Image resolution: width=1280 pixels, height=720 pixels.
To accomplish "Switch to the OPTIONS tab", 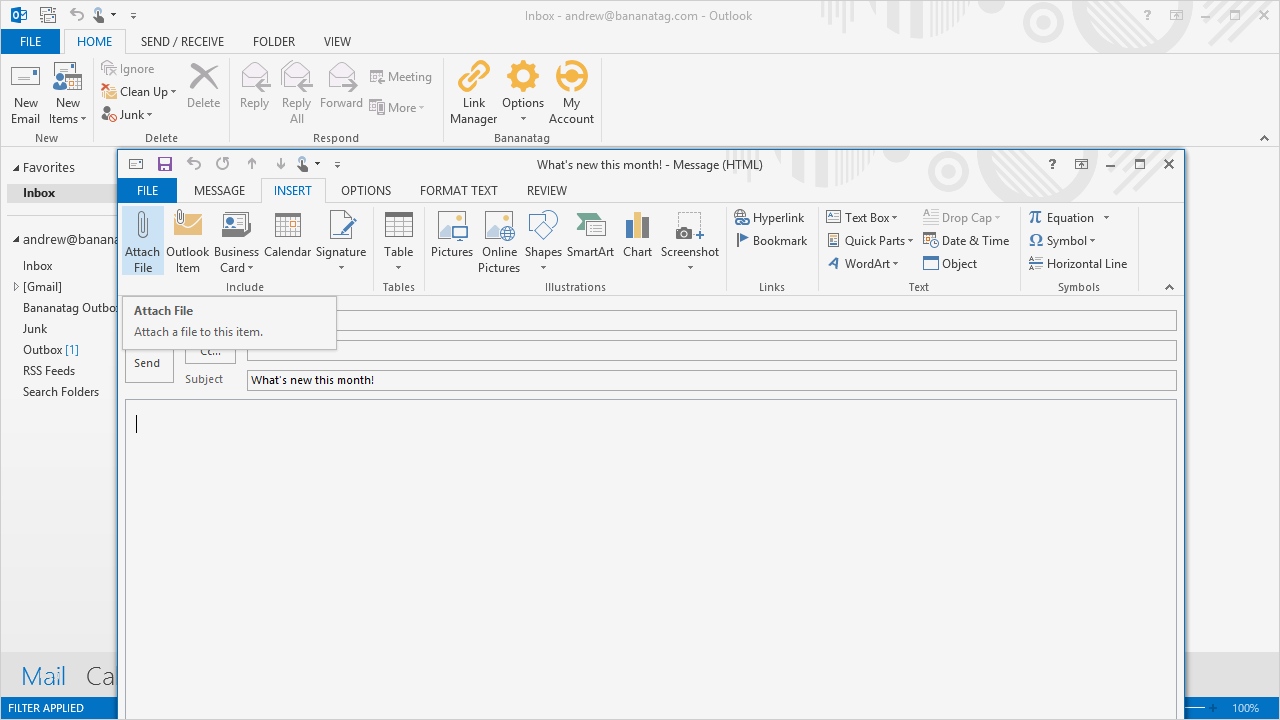I will click(x=366, y=190).
